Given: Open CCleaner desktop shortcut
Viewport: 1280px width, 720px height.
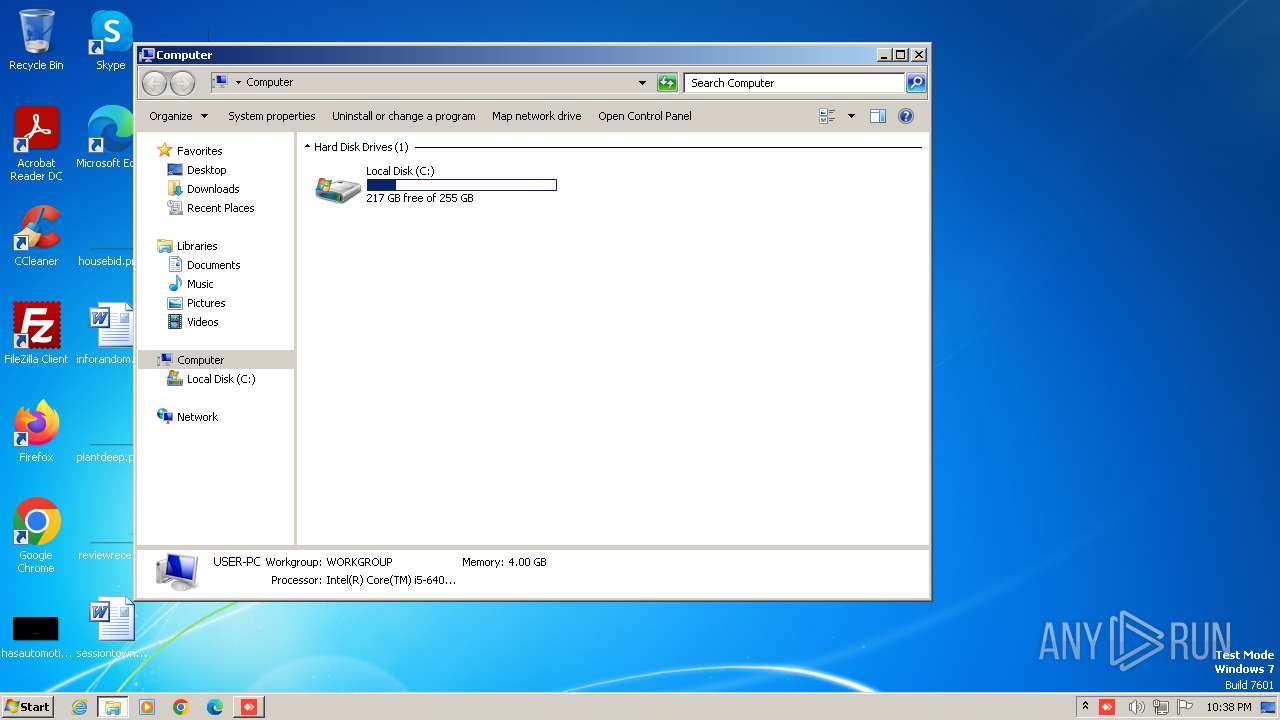Looking at the screenshot, I should 36,236.
